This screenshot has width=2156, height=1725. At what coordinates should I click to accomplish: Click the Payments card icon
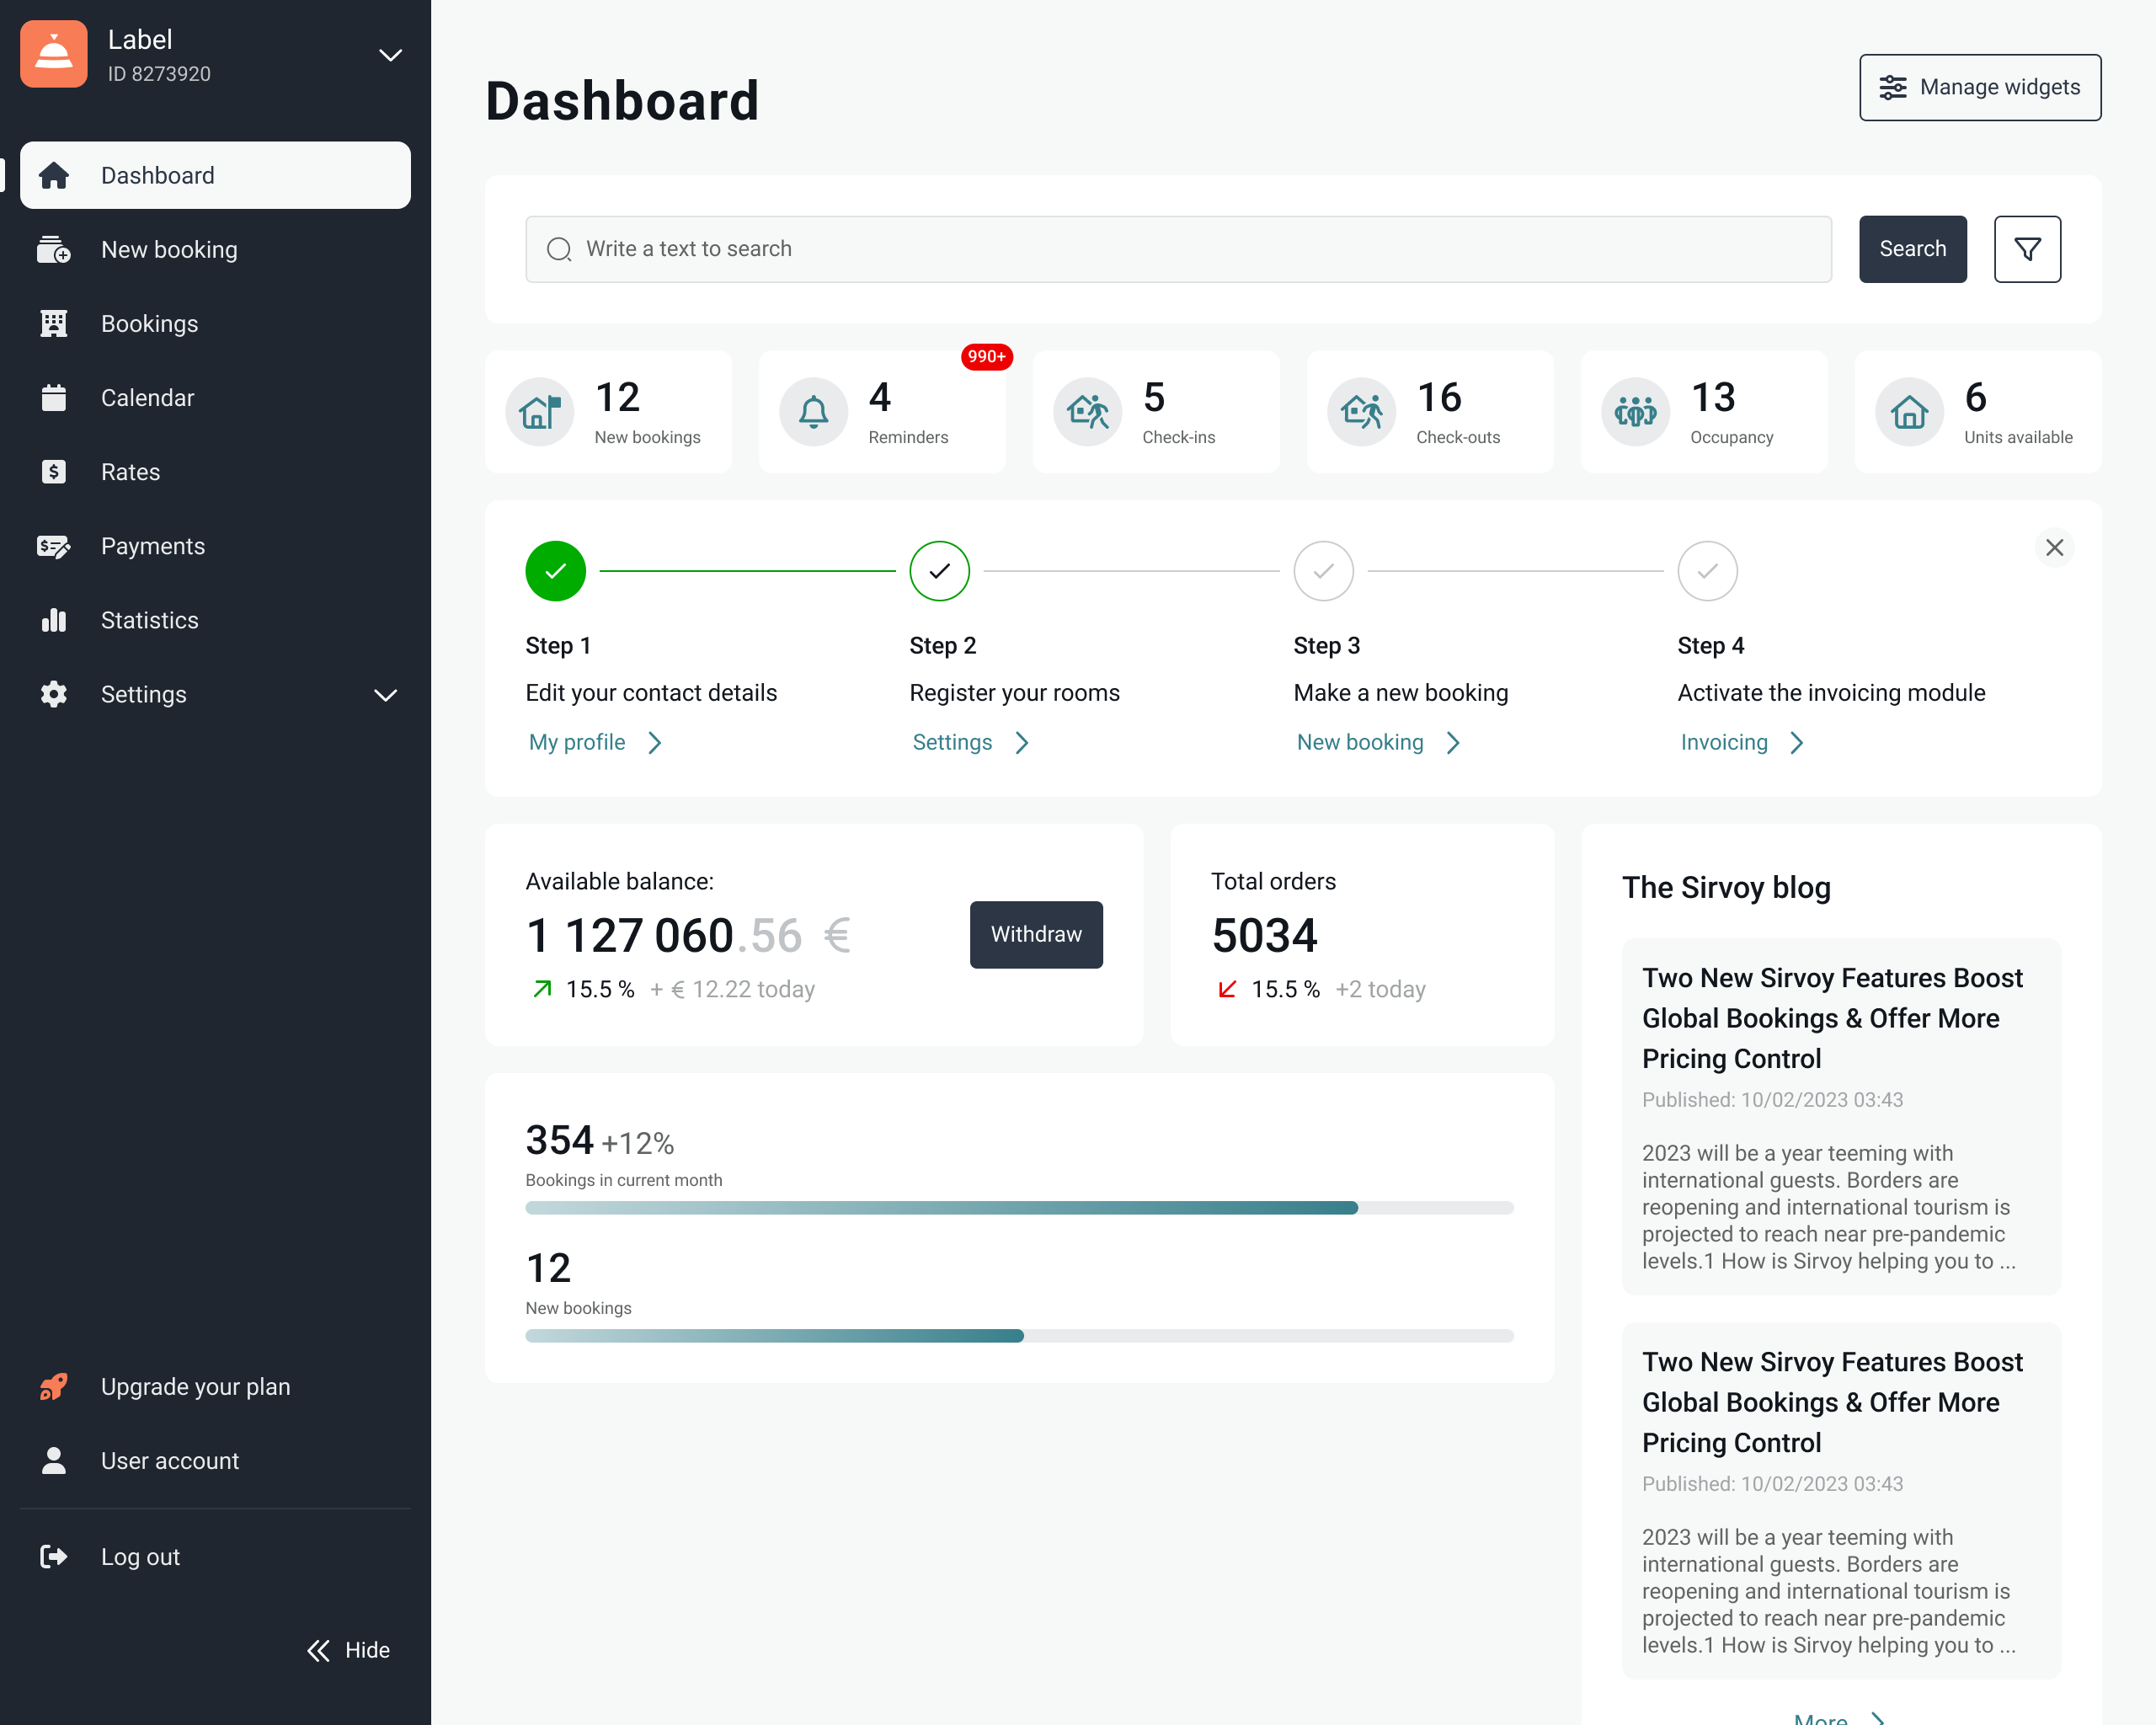54,546
